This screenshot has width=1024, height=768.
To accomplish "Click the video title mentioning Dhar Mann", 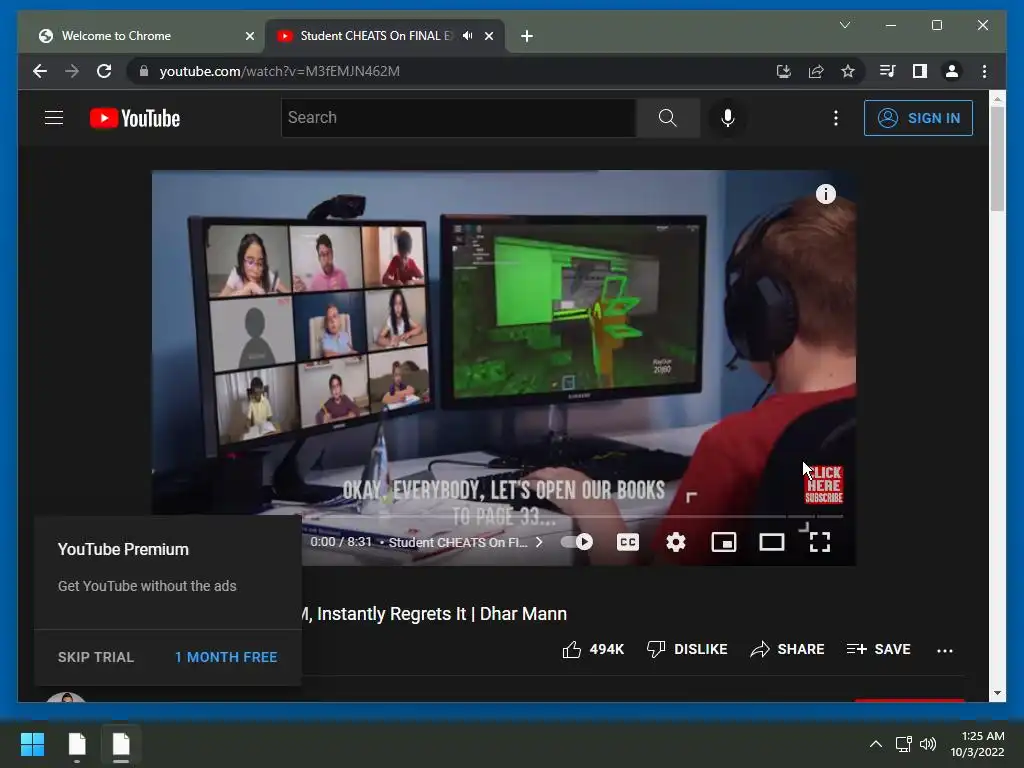I will tap(434, 614).
